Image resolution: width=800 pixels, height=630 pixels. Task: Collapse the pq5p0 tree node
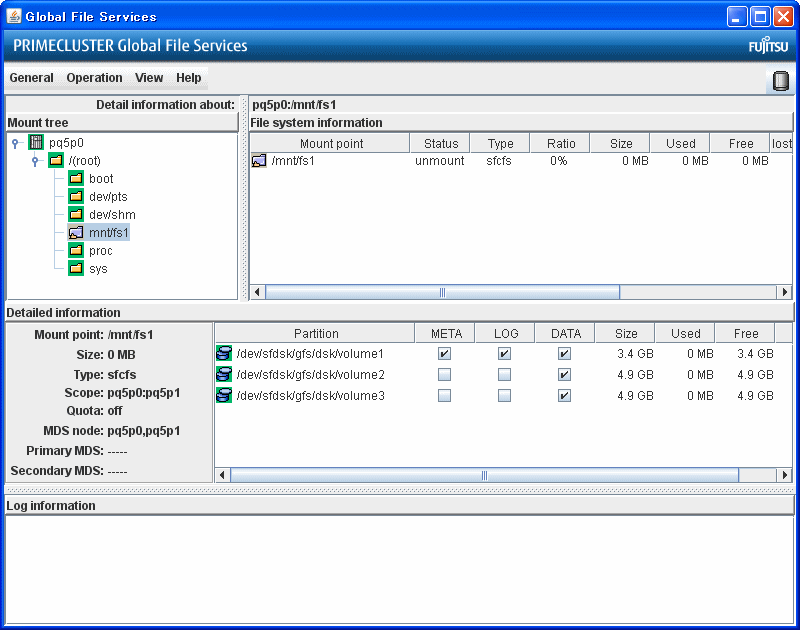(x=15, y=143)
